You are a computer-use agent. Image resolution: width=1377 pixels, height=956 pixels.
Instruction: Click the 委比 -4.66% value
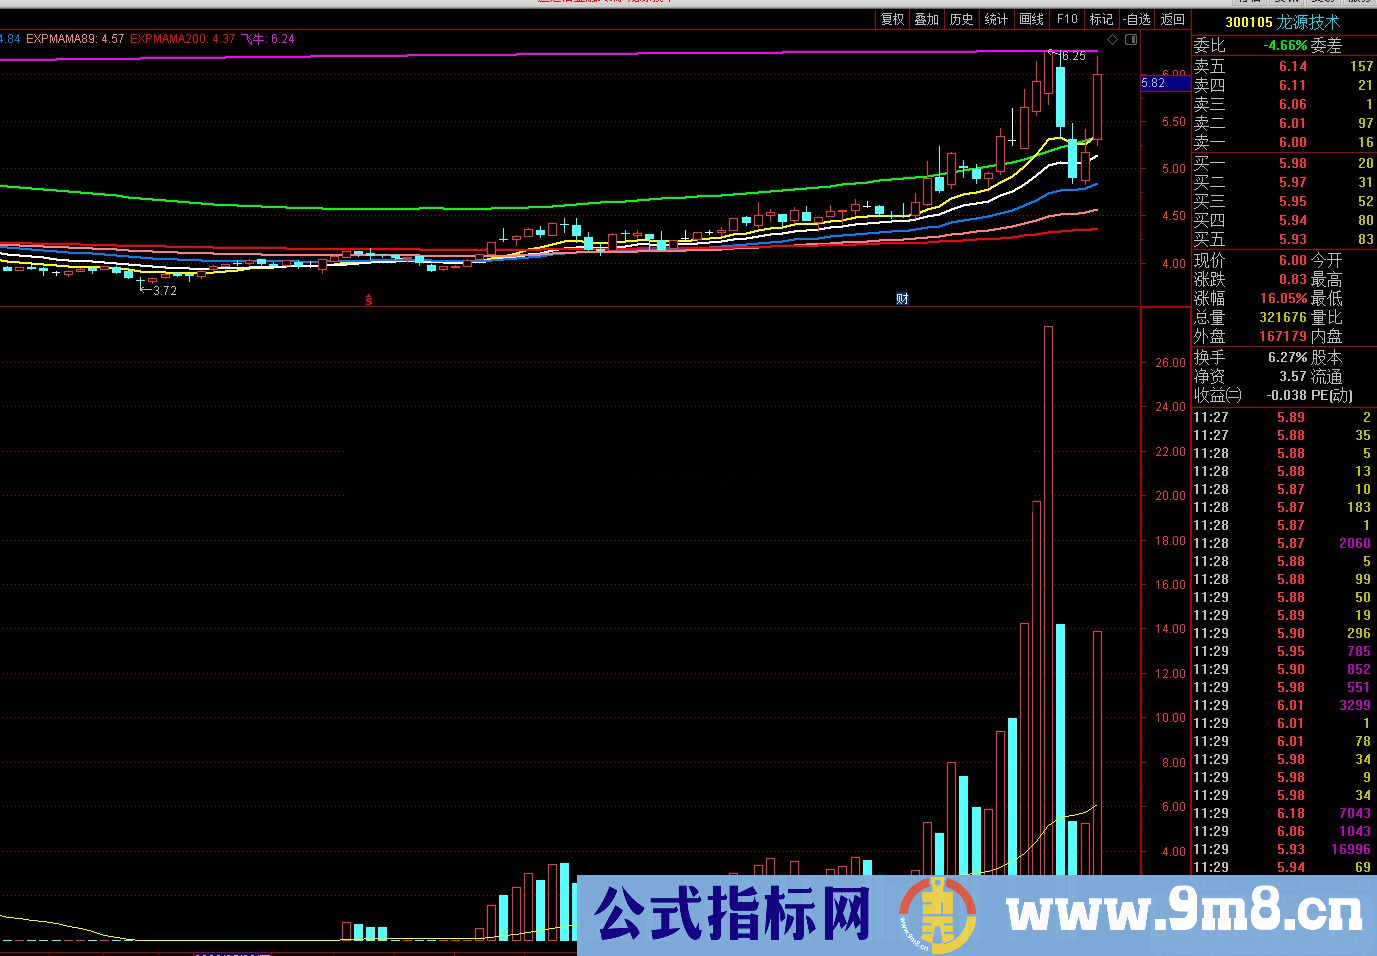1285,45
